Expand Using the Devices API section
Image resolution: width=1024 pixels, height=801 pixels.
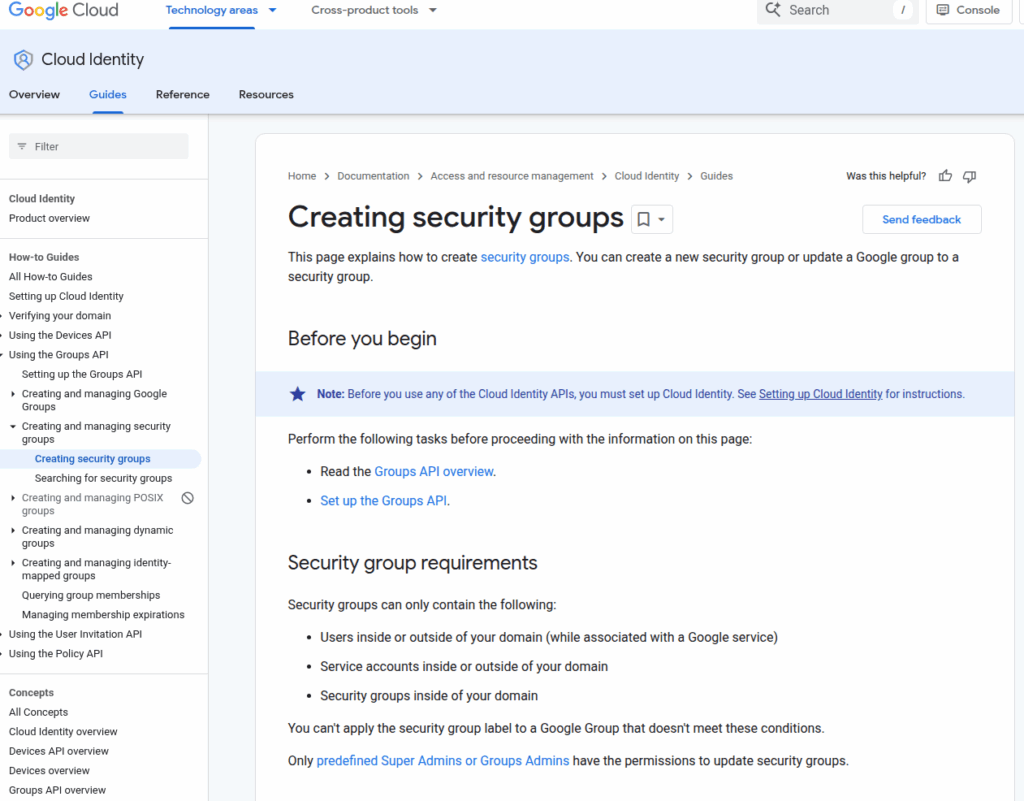(4, 336)
